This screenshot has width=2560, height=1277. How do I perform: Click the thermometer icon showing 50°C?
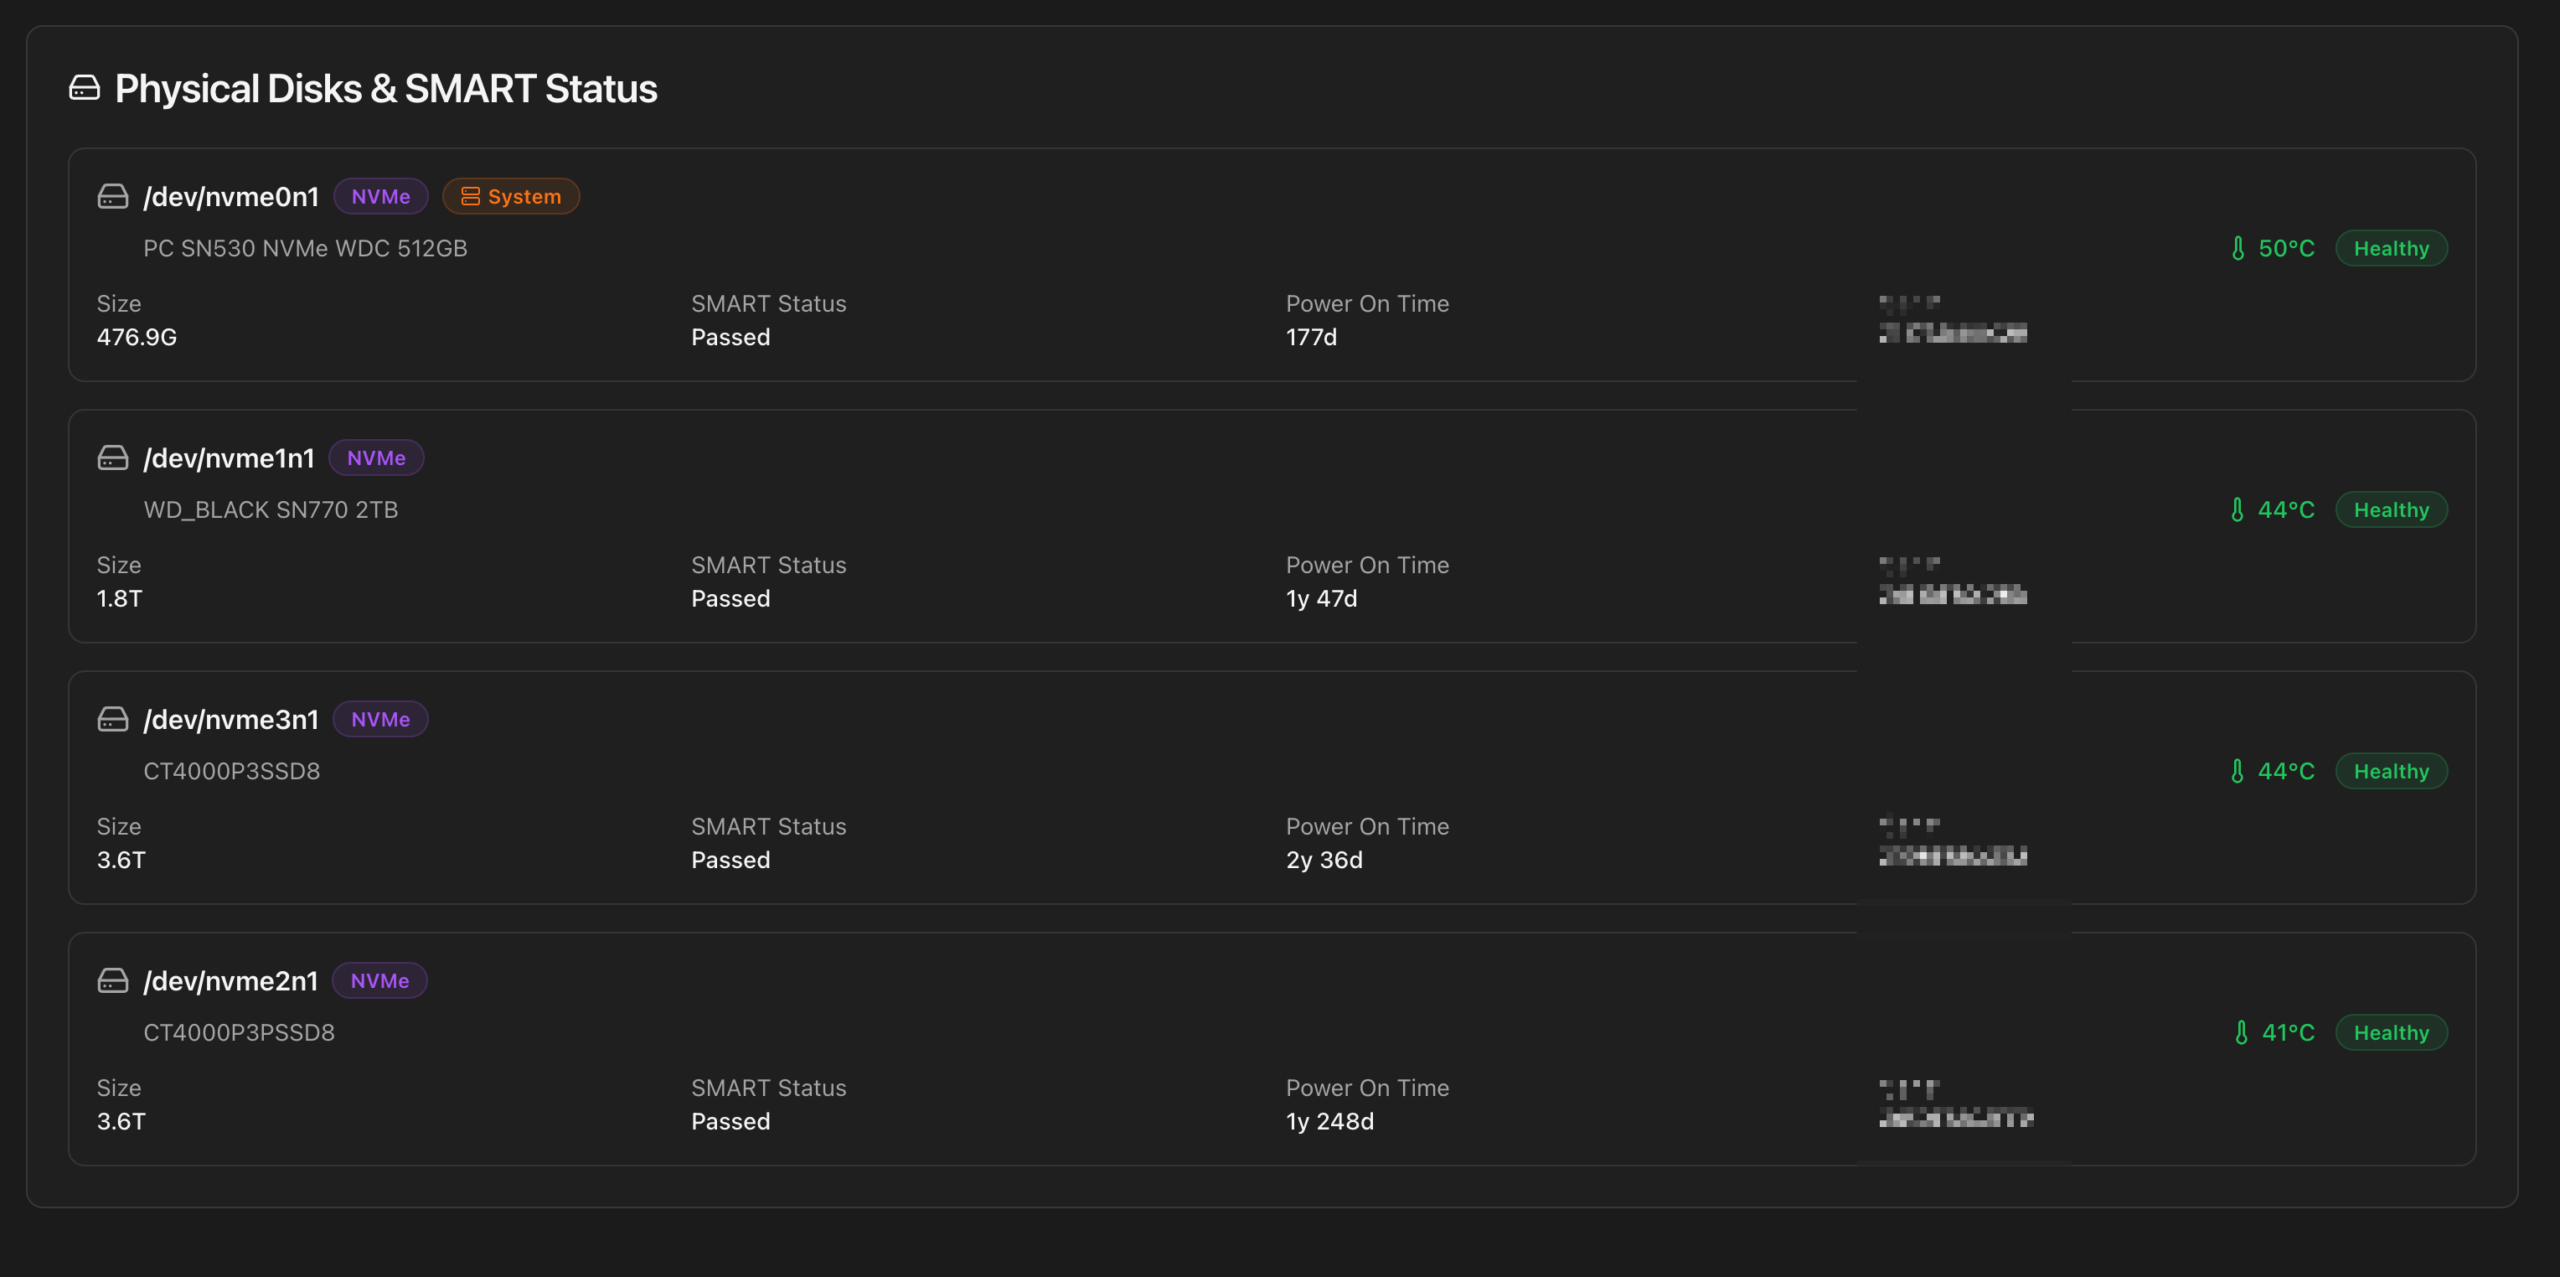coord(2238,248)
